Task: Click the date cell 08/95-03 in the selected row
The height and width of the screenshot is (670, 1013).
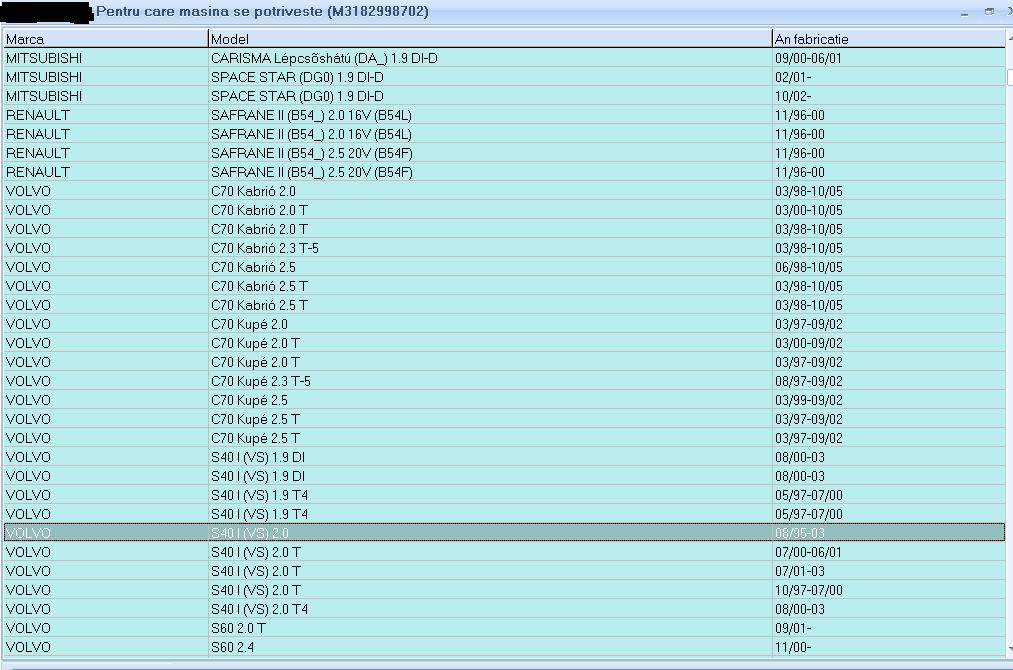Action: click(889, 533)
